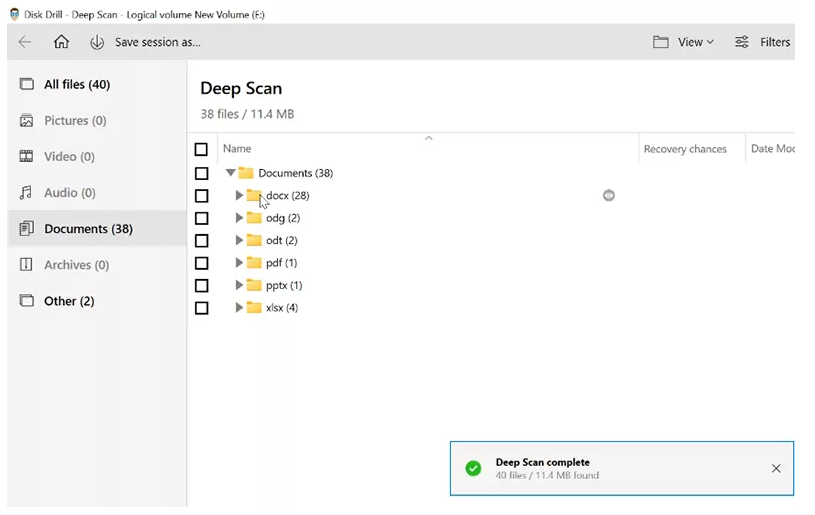815x515 pixels.
Task: Open the View folder icon
Action: click(661, 42)
